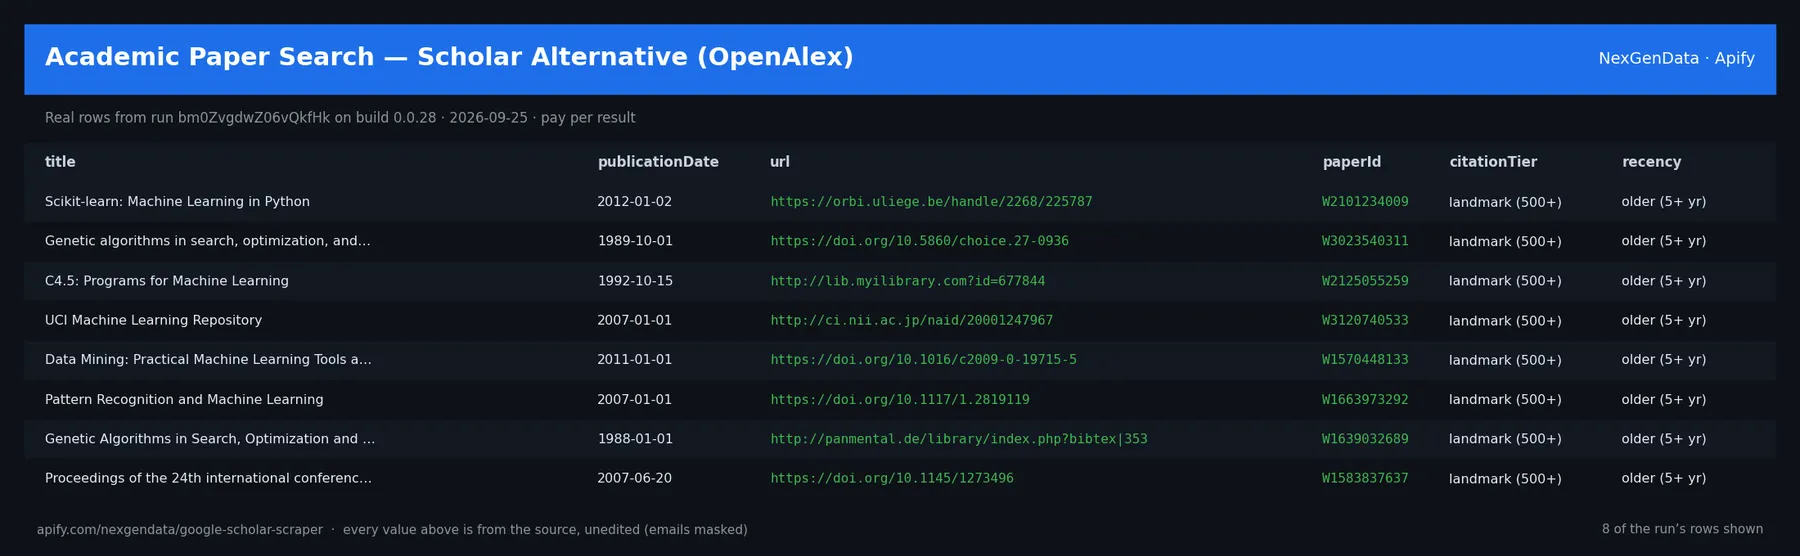The height and width of the screenshot is (556, 1800).
Task: Open the lib.myilibrary.com link
Action: click(907, 281)
